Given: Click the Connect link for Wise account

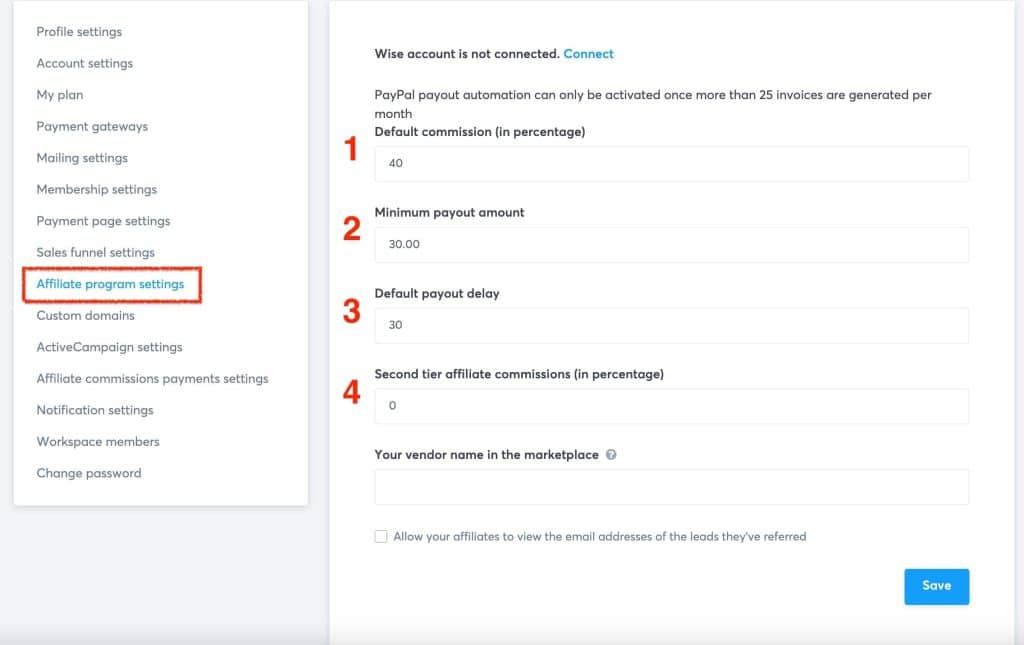Looking at the screenshot, I should (588, 54).
